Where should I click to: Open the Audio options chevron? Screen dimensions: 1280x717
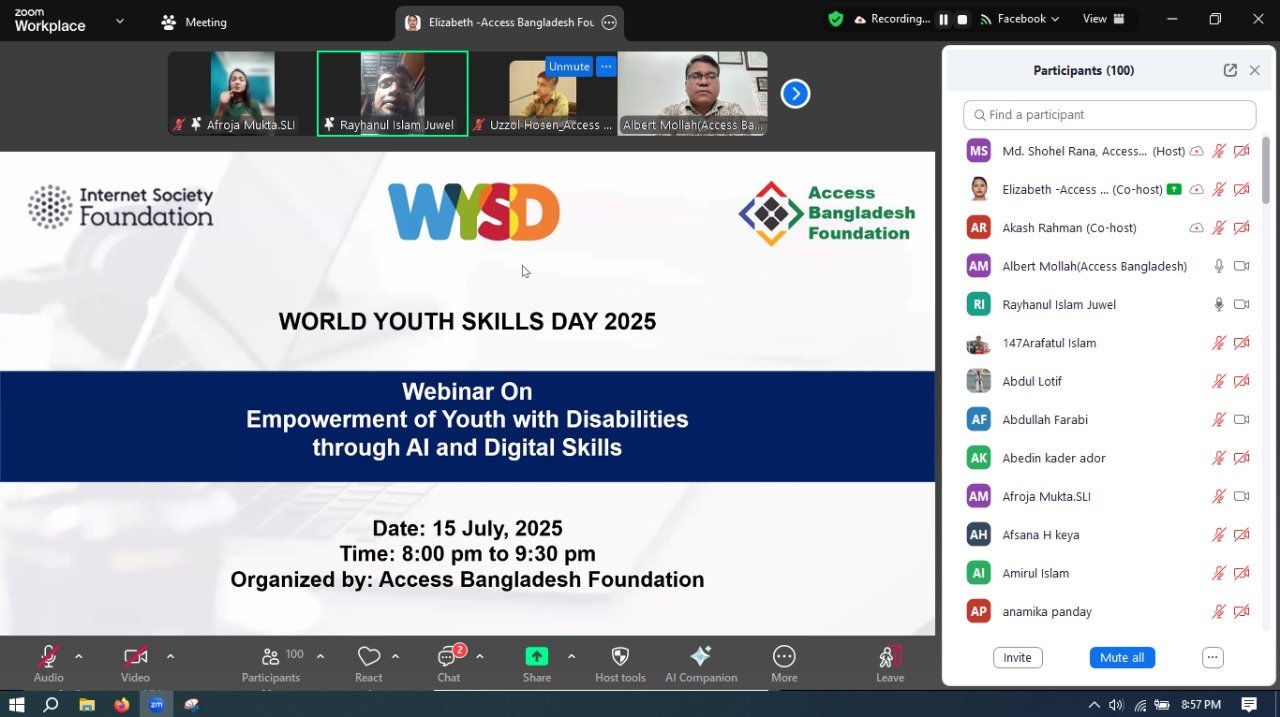pyautogui.click(x=78, y=656)
